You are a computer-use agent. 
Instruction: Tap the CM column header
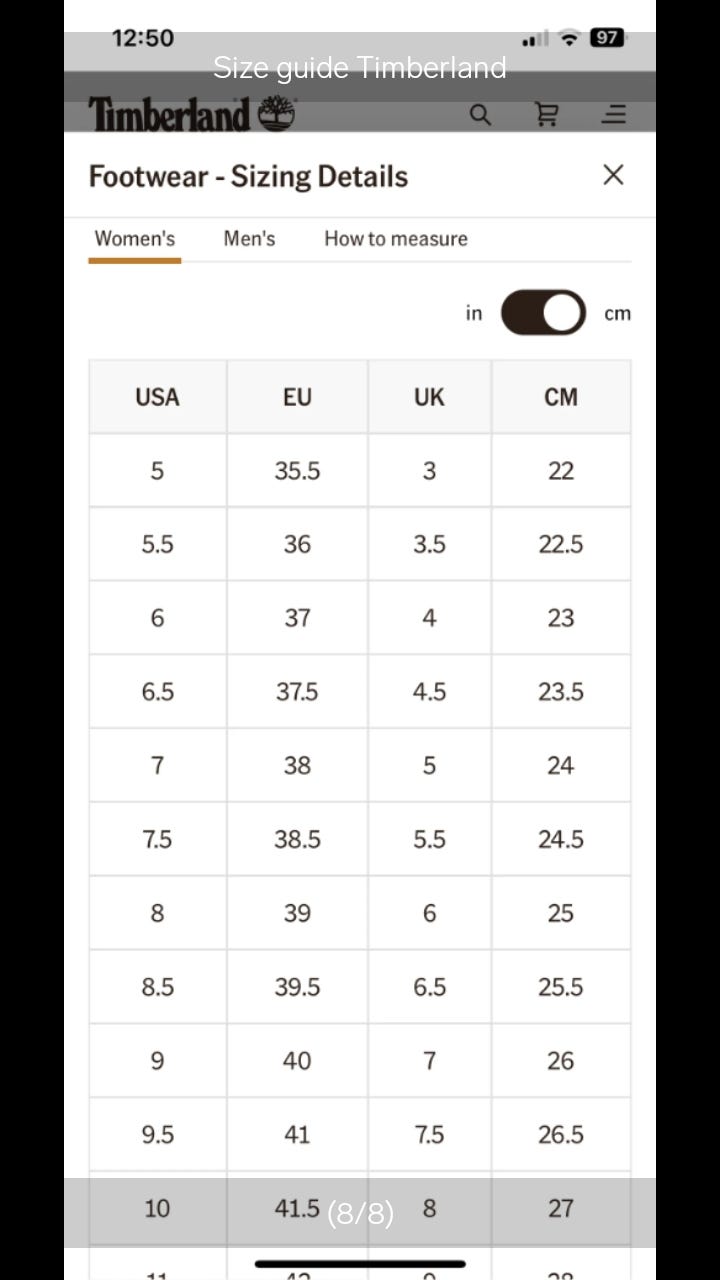click(x=561, y=397)
